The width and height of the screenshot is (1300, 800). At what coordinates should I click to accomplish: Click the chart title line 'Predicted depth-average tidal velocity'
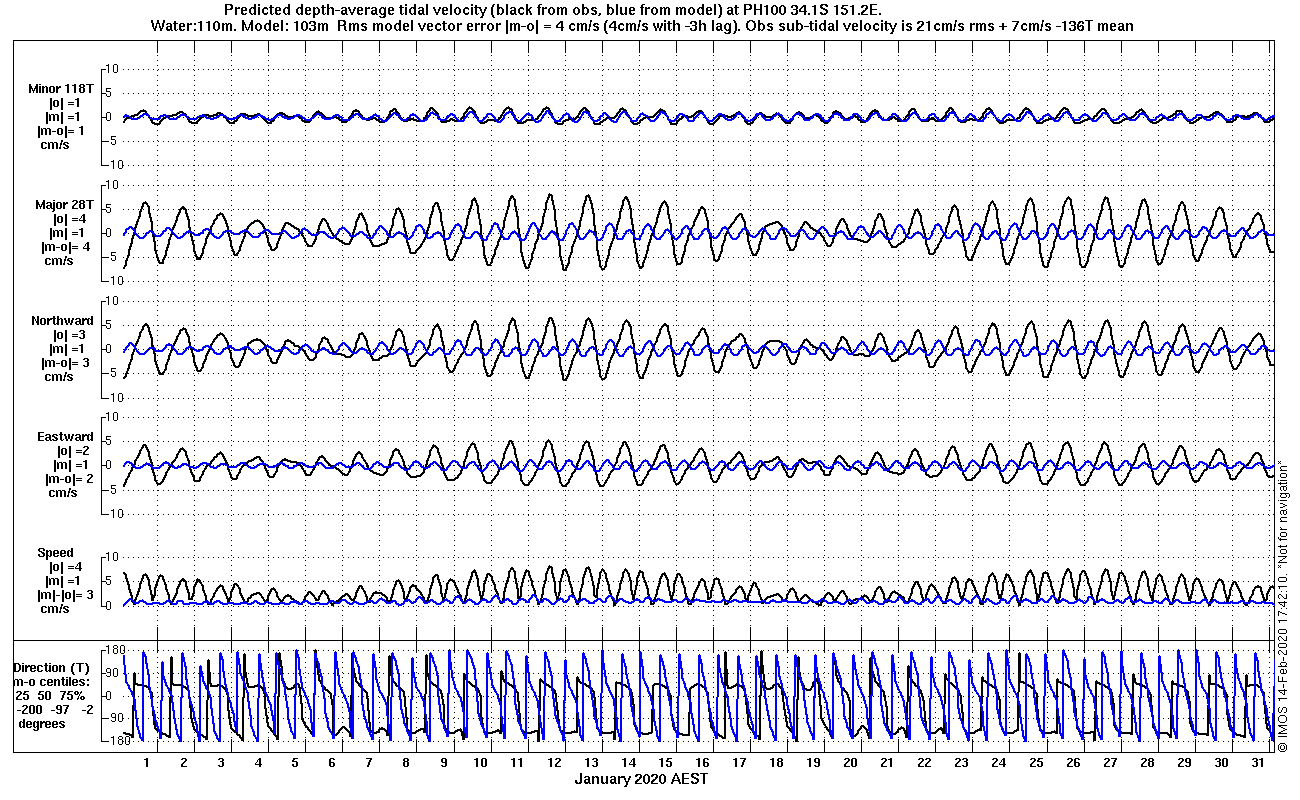coord(553,10)
